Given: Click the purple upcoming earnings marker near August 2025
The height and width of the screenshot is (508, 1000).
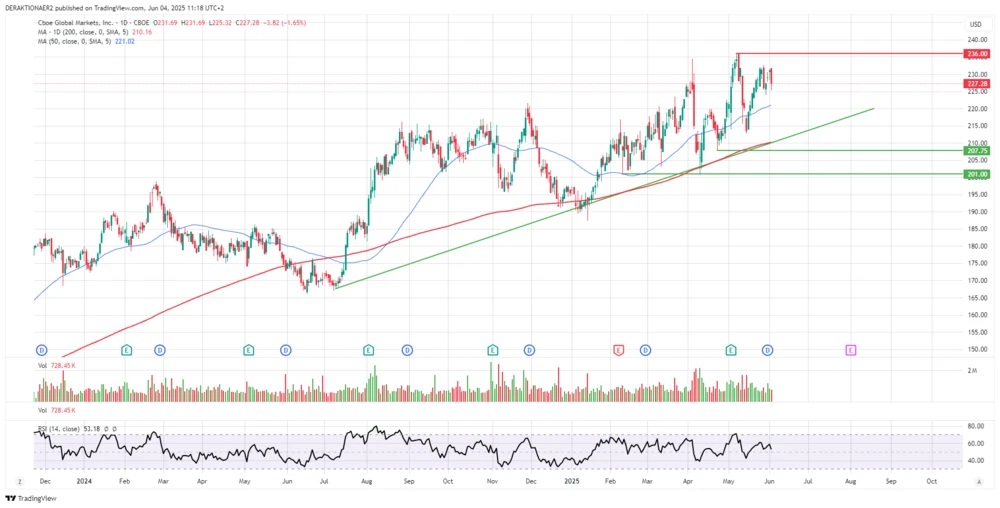Looking at the screenshot, I should 850,350.
